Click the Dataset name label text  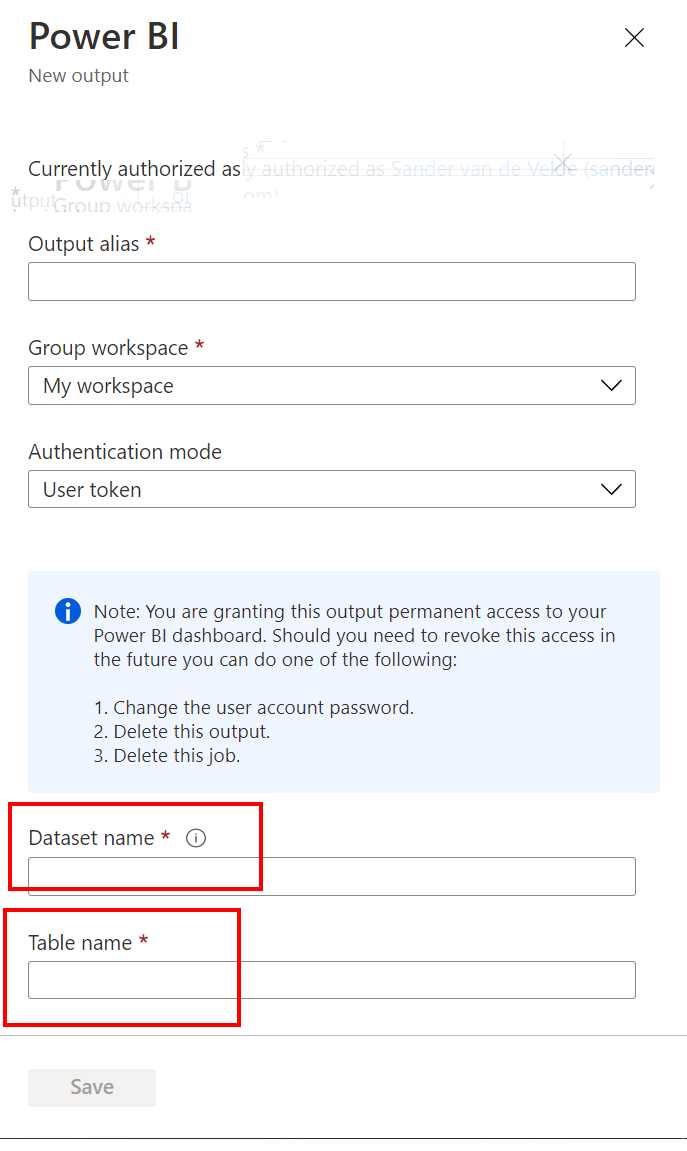point(91,838)
